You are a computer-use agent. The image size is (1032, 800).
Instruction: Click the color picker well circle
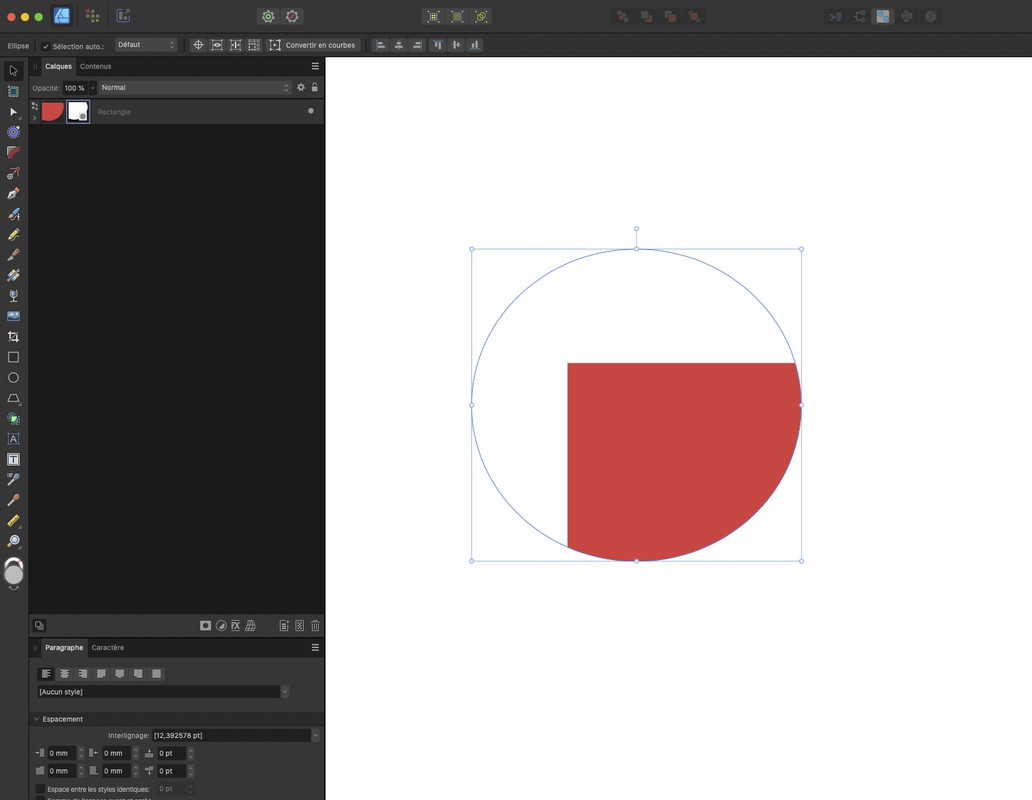[x=14, y=574]
